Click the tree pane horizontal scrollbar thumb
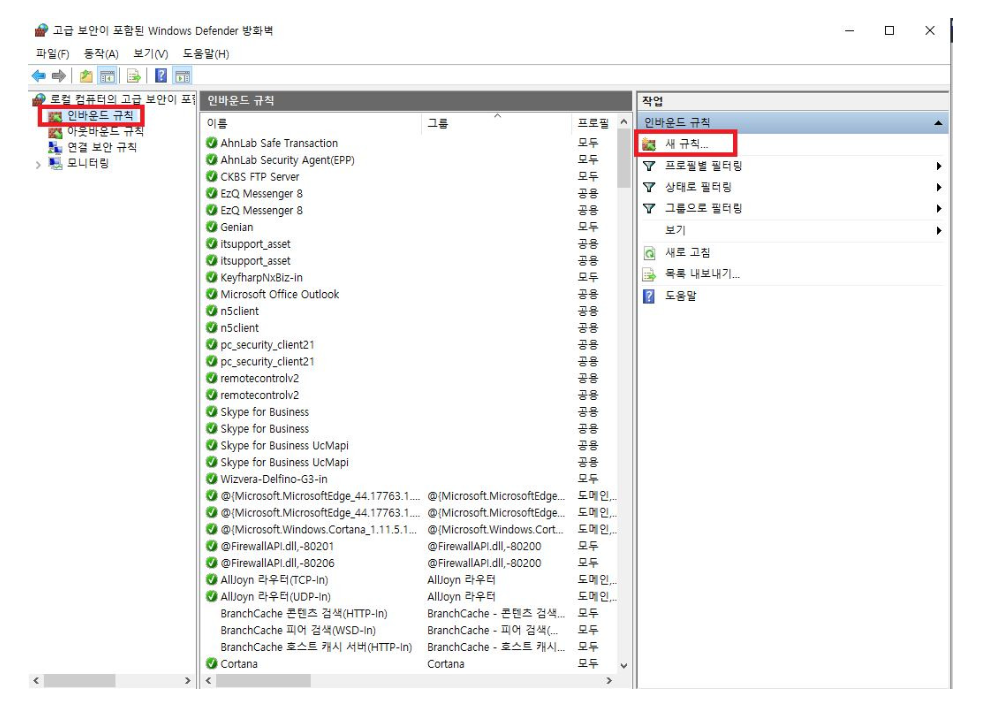998x709 pixels. pos(79,680)
